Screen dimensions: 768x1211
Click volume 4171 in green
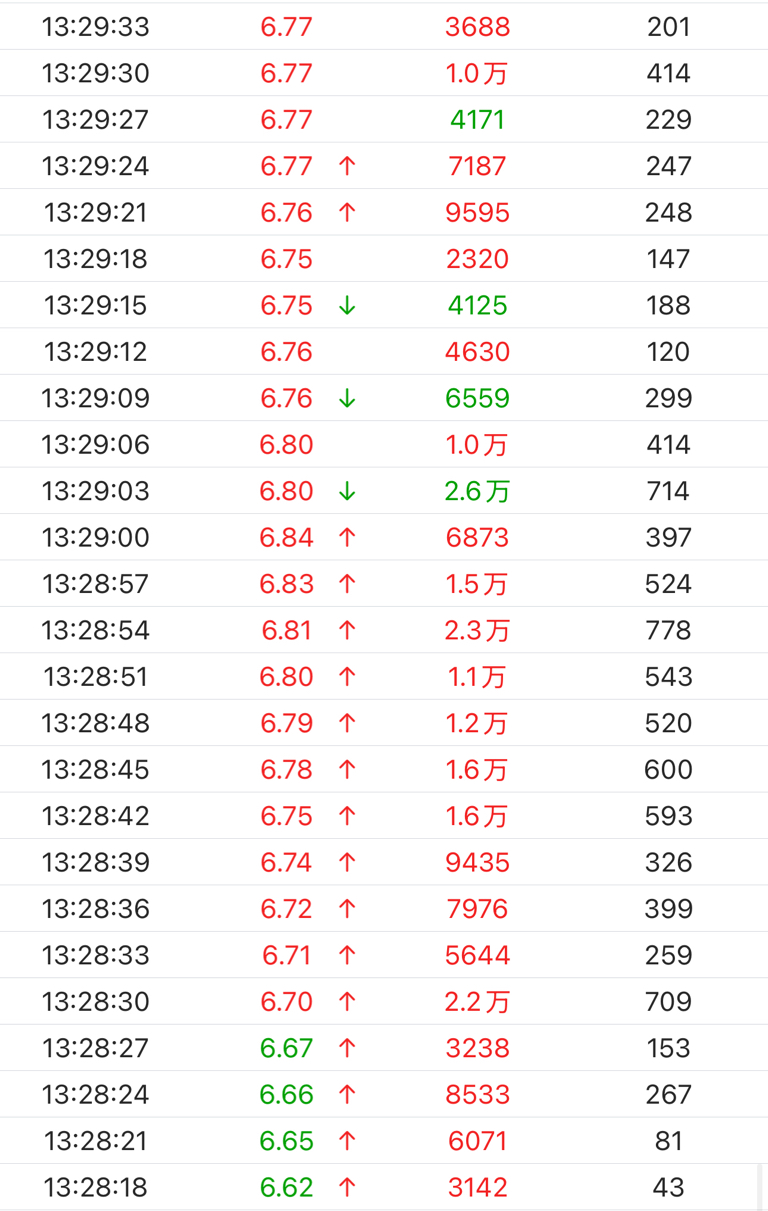point(478,120)
